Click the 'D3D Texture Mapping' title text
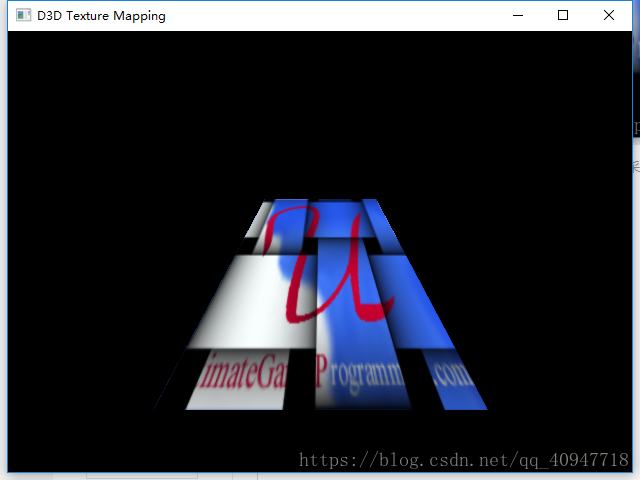 click(x=101, y=16)
